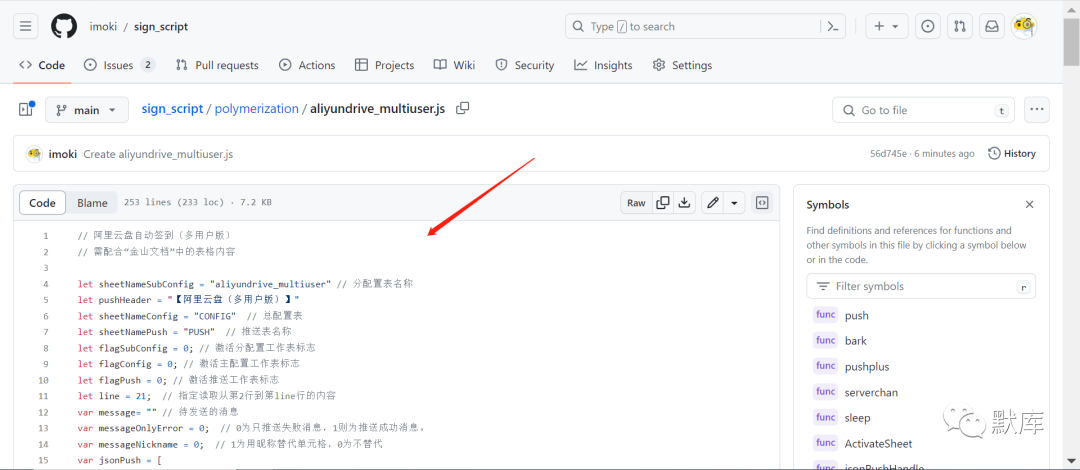The height and width of the screenshot is (470, 1080).
Task: View the file History
Action: click(x=1012, y=154)
